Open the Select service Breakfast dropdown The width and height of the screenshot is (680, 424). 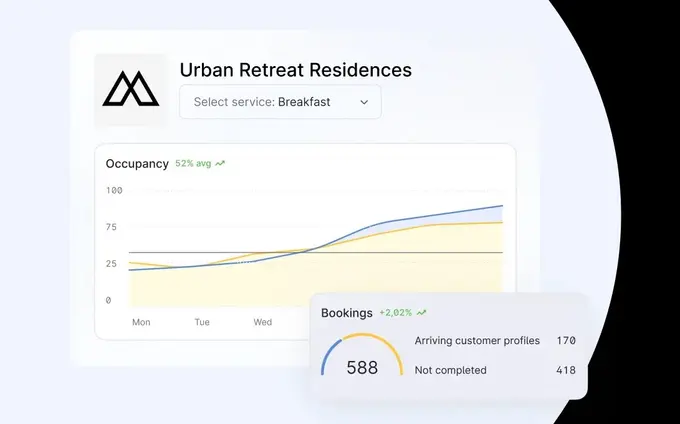pos(280,102)
